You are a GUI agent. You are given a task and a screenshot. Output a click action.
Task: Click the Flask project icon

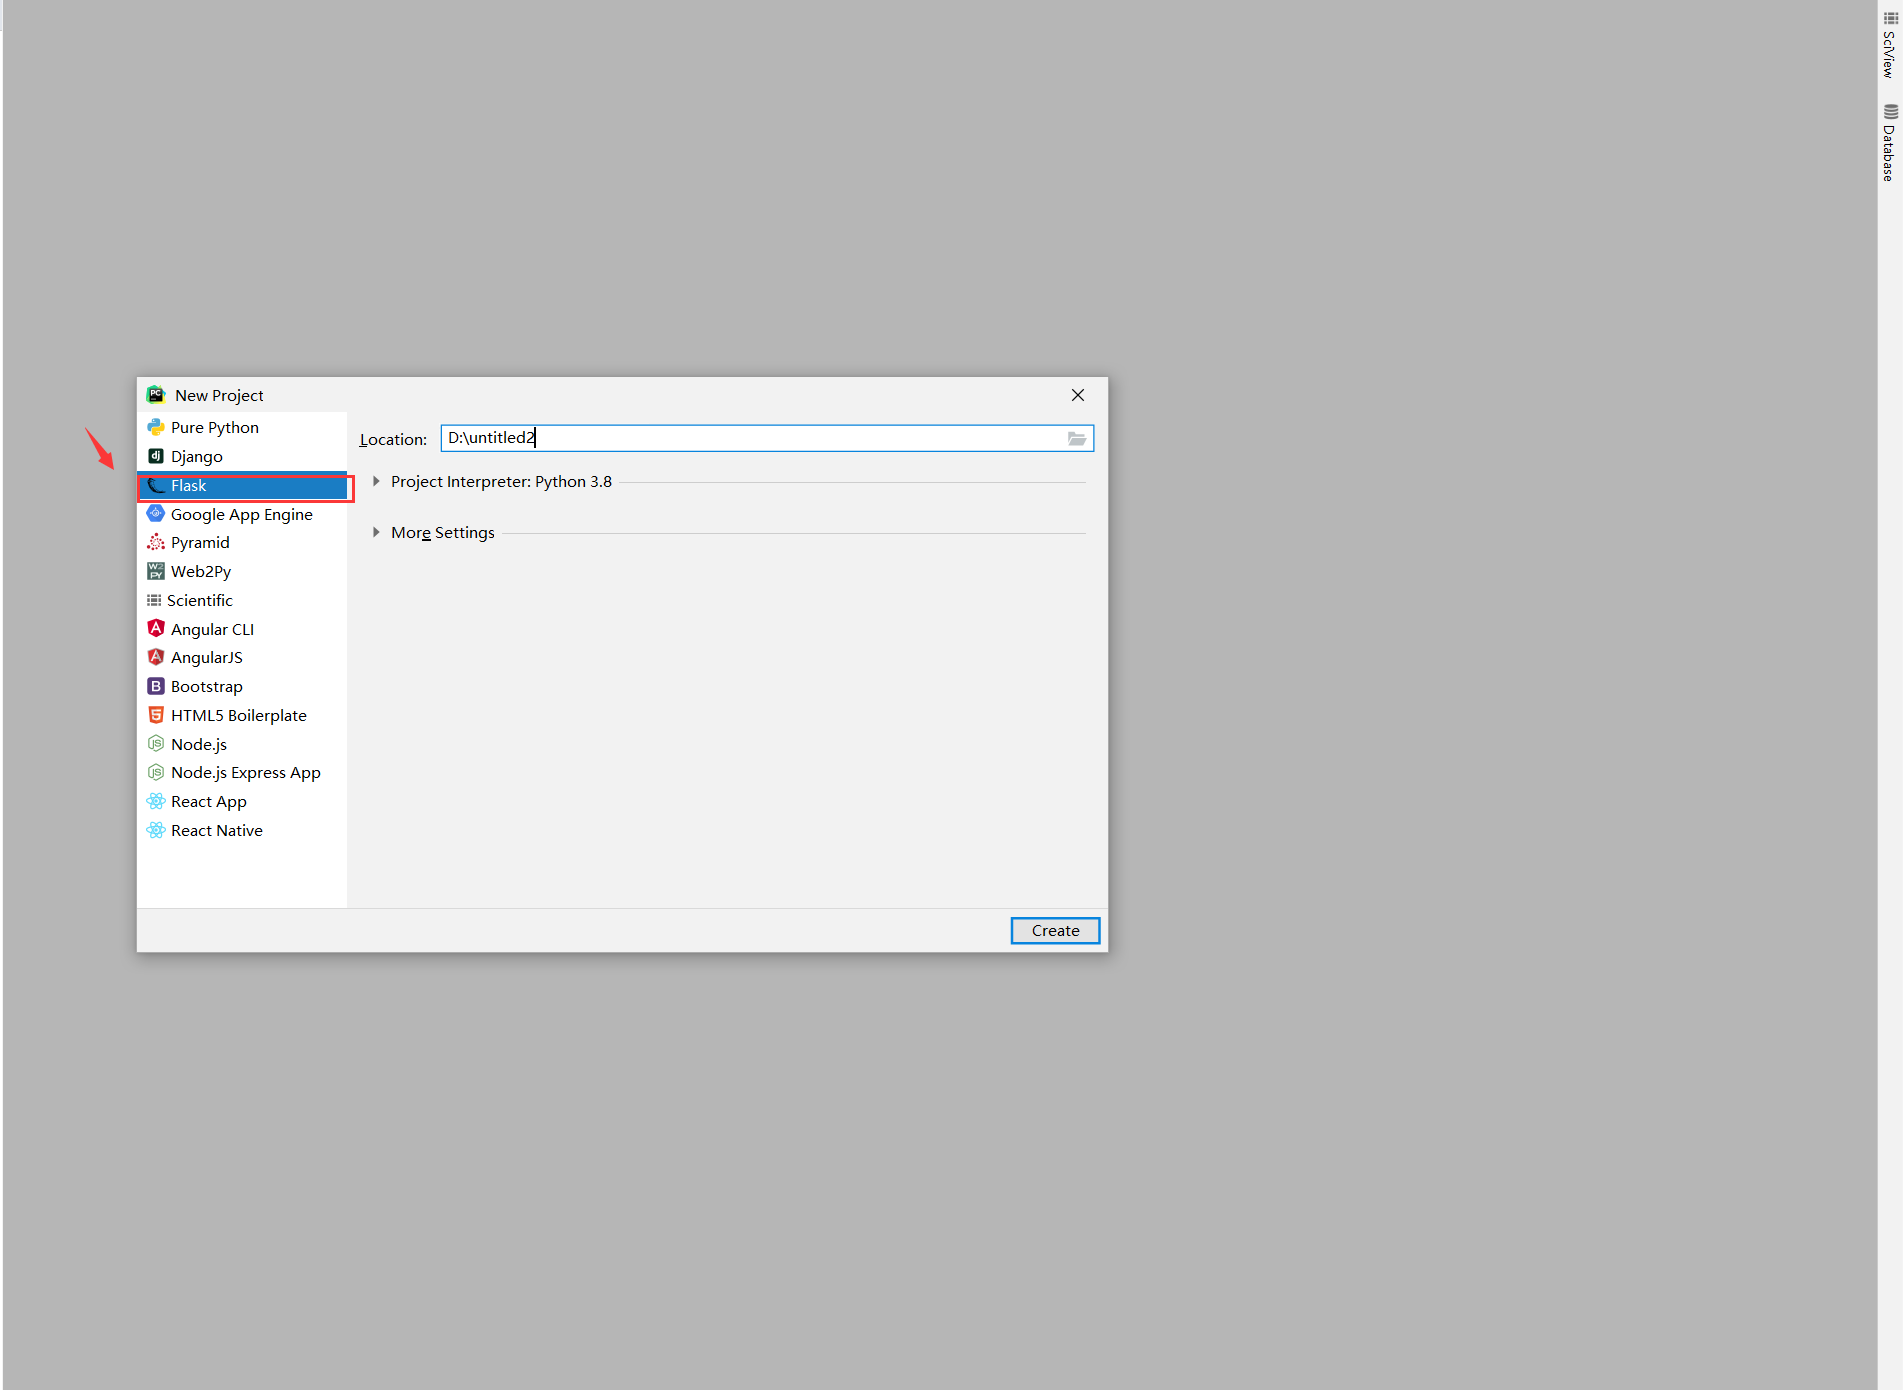[x=156, y=485]
